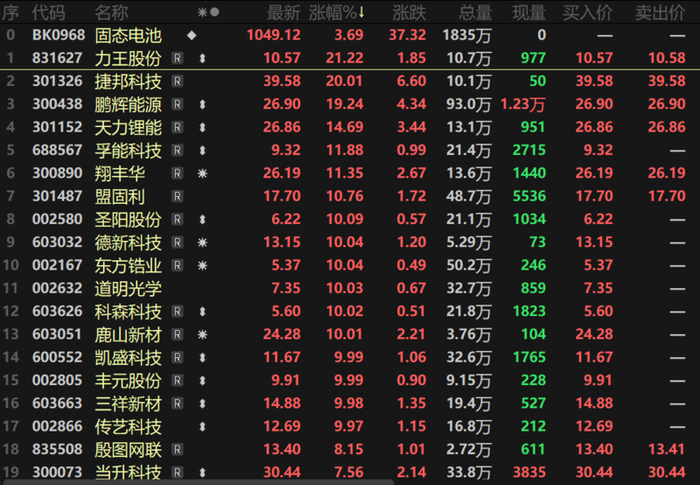Click the R badge beside 天力锂能
700x485 pixels.
(177, 127)
